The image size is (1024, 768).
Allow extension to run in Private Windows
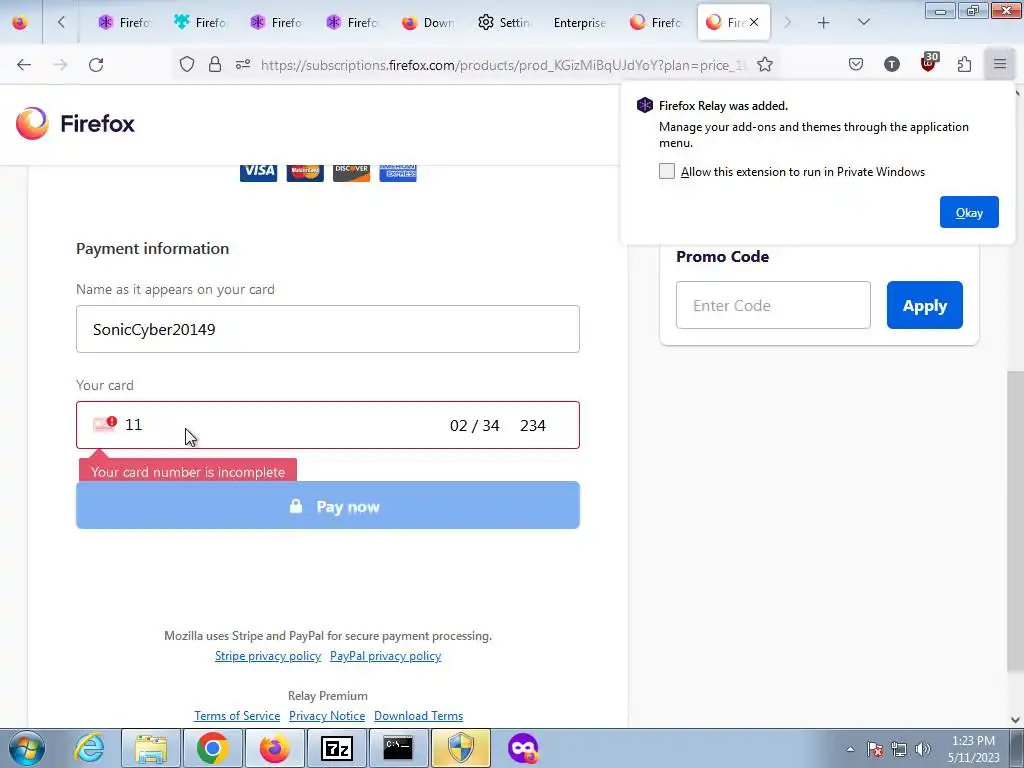(667, 171)
